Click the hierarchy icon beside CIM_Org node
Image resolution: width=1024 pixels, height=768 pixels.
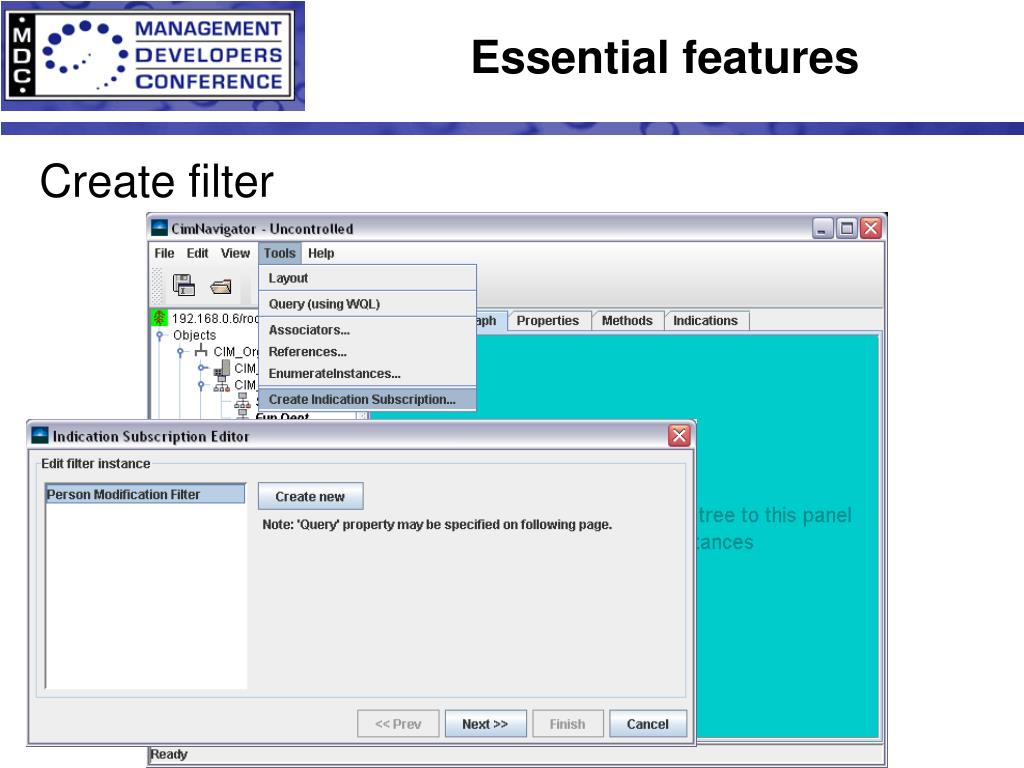coord(200,351)
